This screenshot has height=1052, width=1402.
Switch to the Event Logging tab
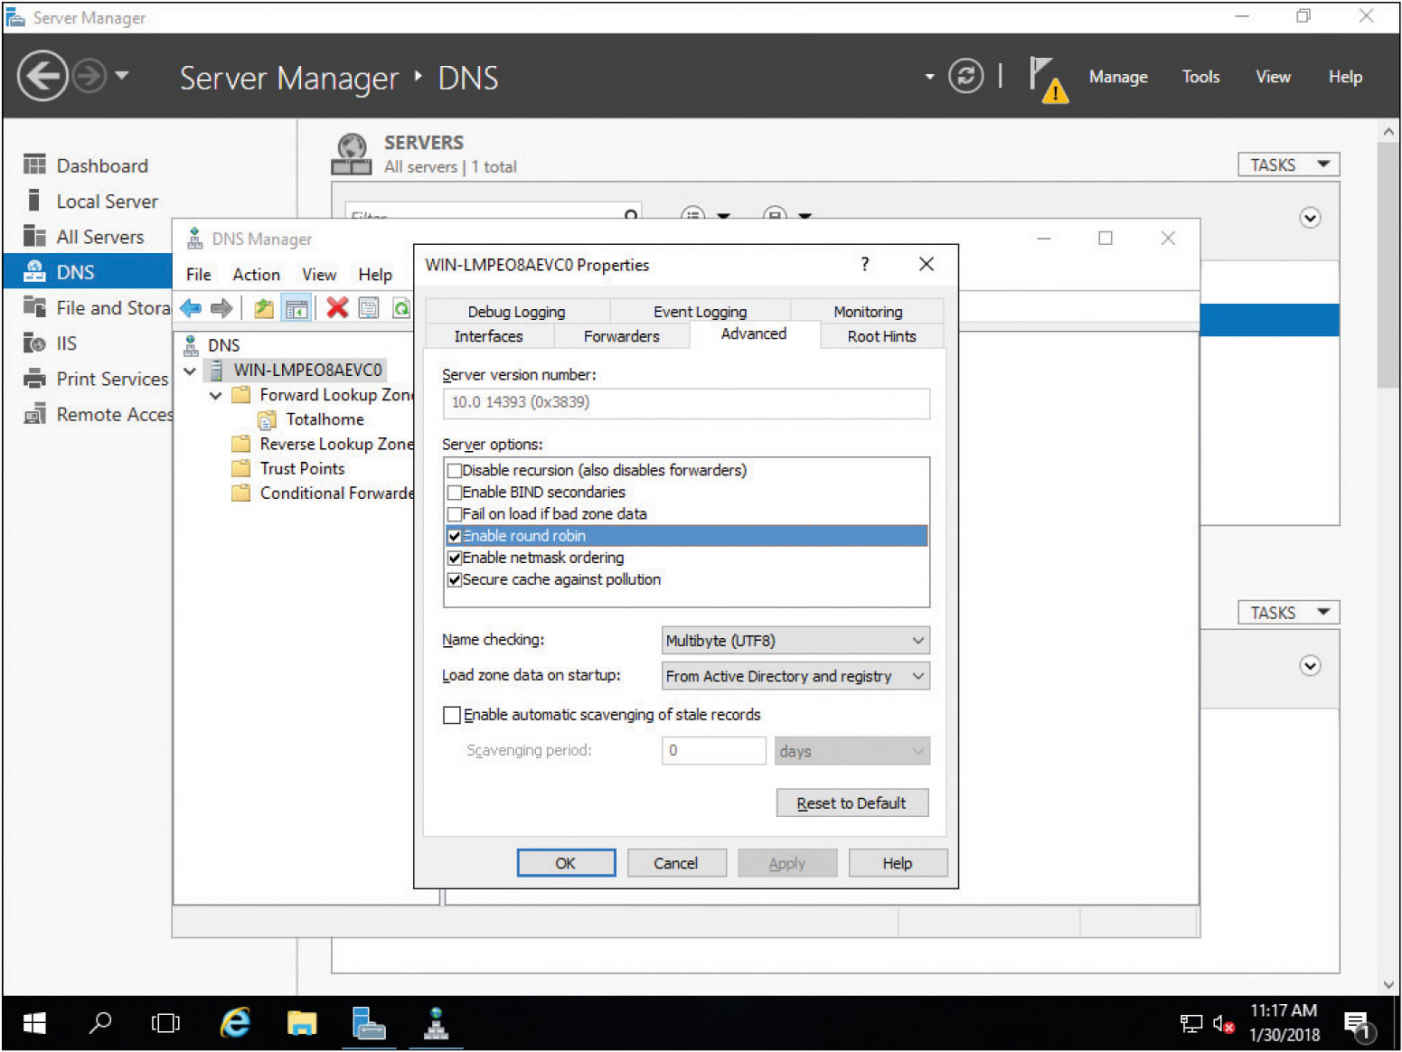tap(700, 311)
